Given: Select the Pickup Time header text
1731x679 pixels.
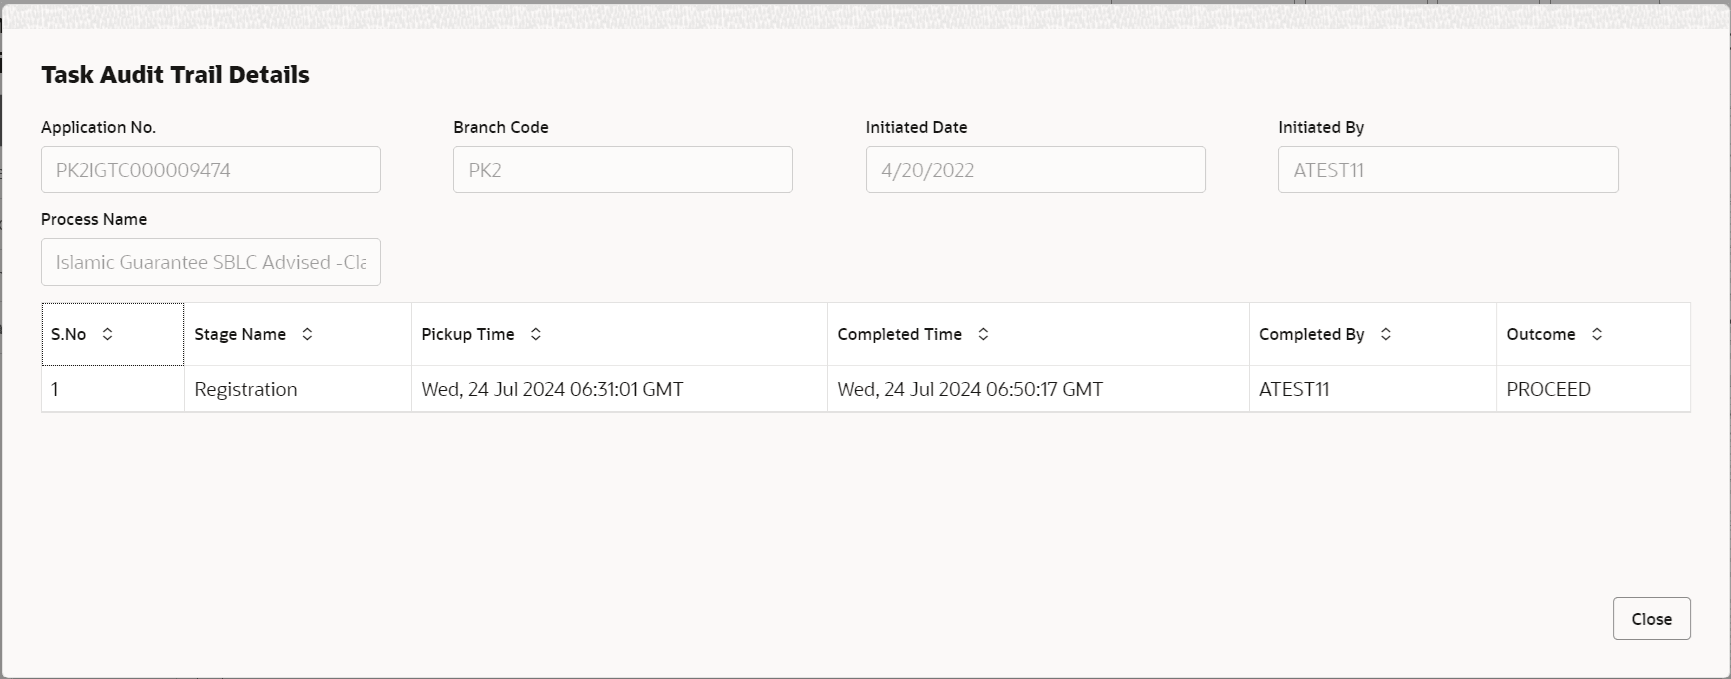Looking at the screenshot, I should coord(468,334).
